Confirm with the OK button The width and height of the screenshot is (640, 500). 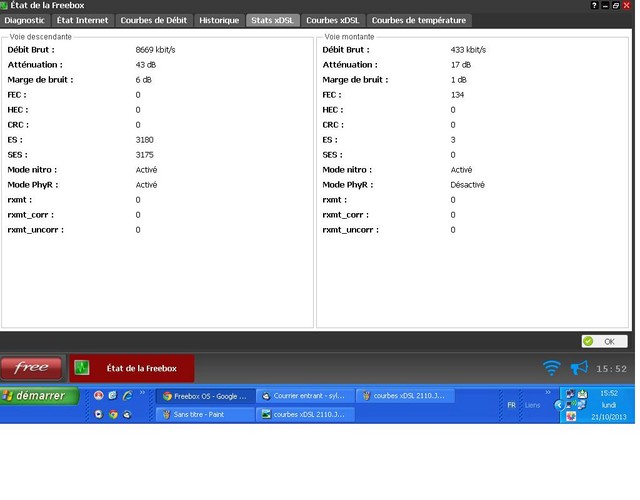pos(604,341)
